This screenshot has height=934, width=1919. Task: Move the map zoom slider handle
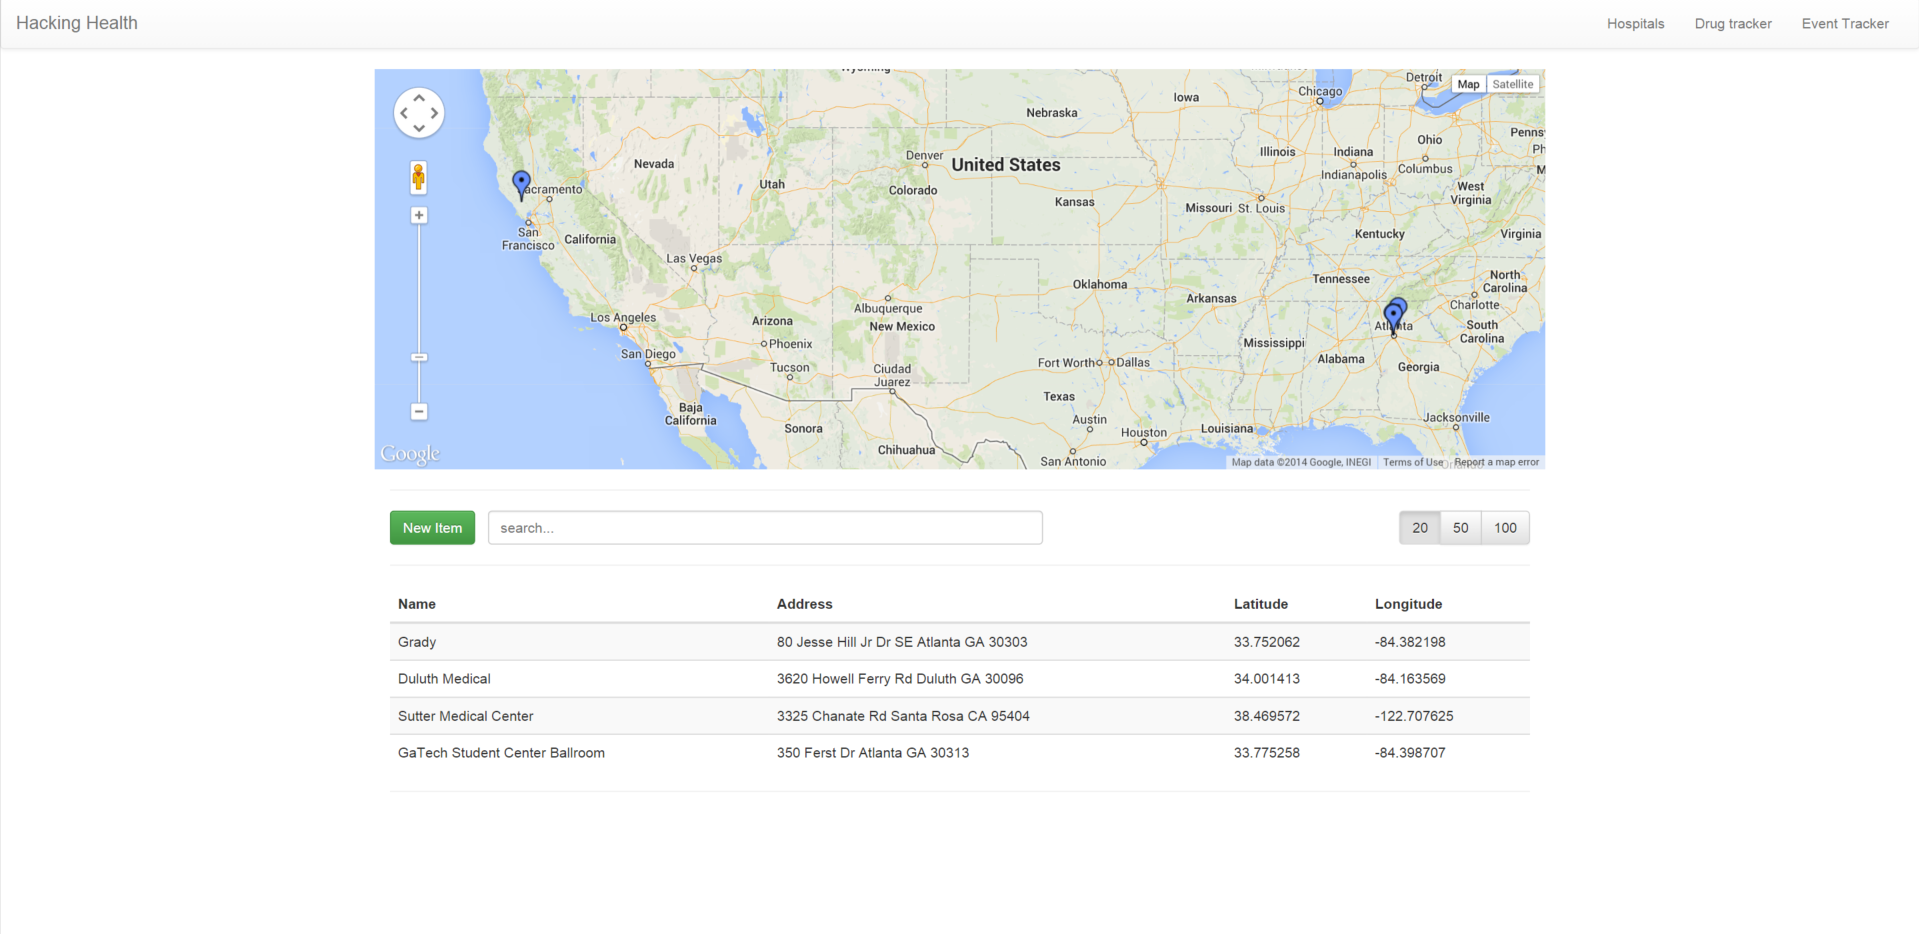419,357
